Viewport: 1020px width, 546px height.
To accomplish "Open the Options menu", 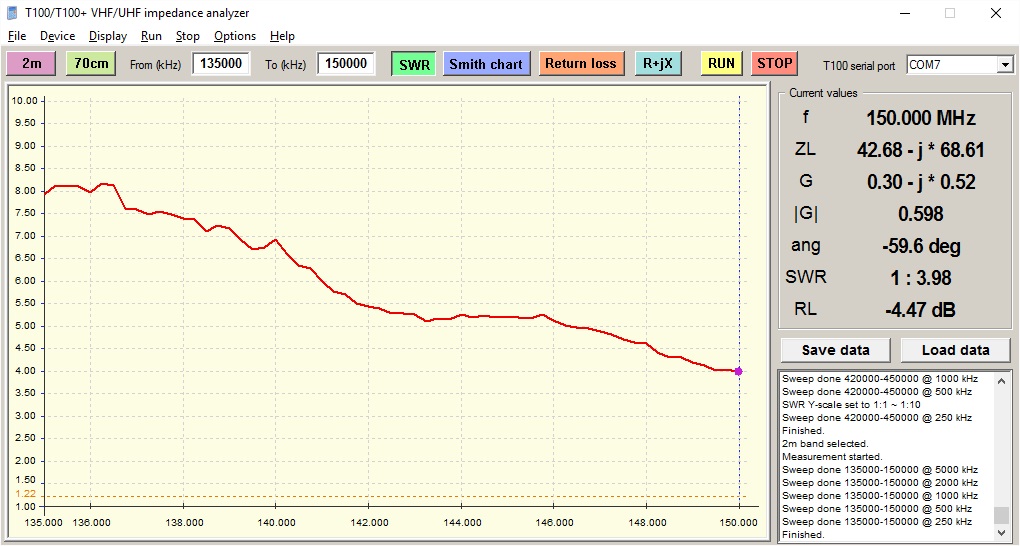I will pyautogui.click(x=235, y=36).
